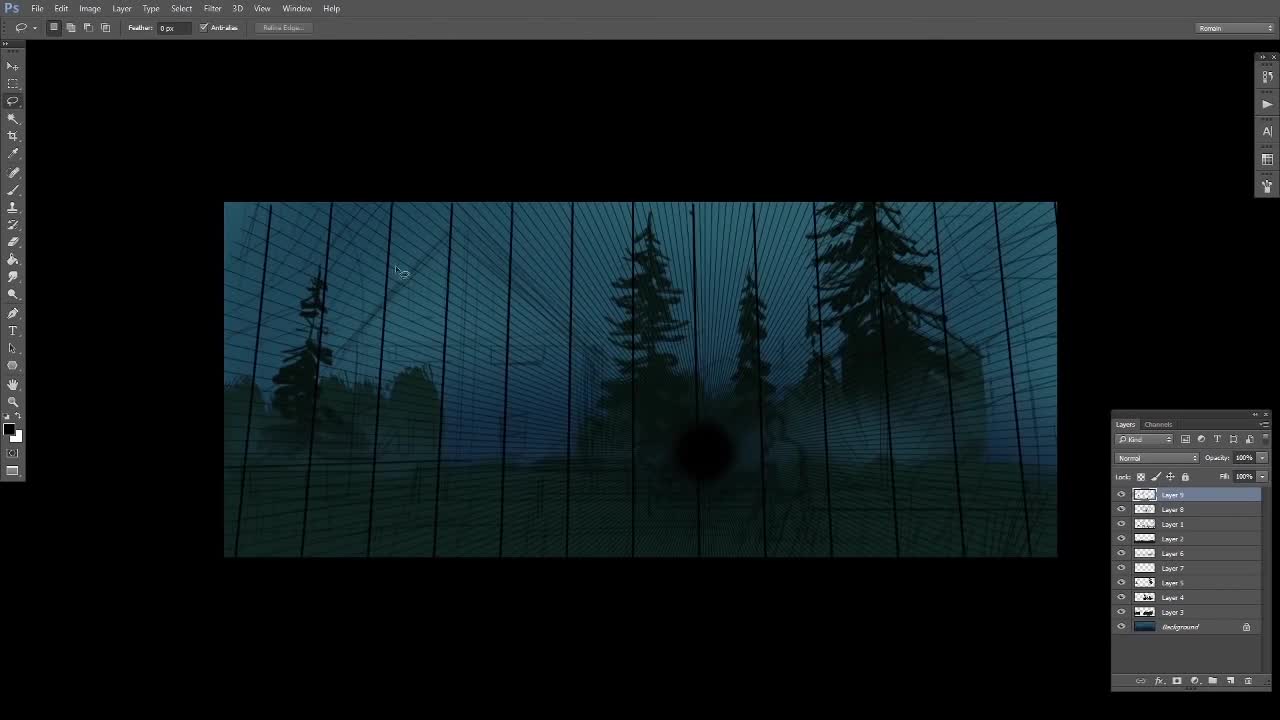
Task: Toggle Quick Mask mode
Action: click(x=13, y=454)
